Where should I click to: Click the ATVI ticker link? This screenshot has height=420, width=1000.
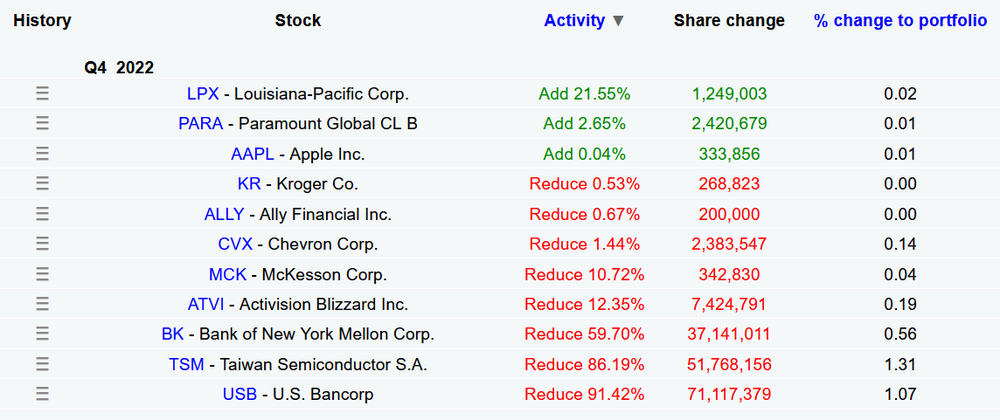[x=207, y=304]
